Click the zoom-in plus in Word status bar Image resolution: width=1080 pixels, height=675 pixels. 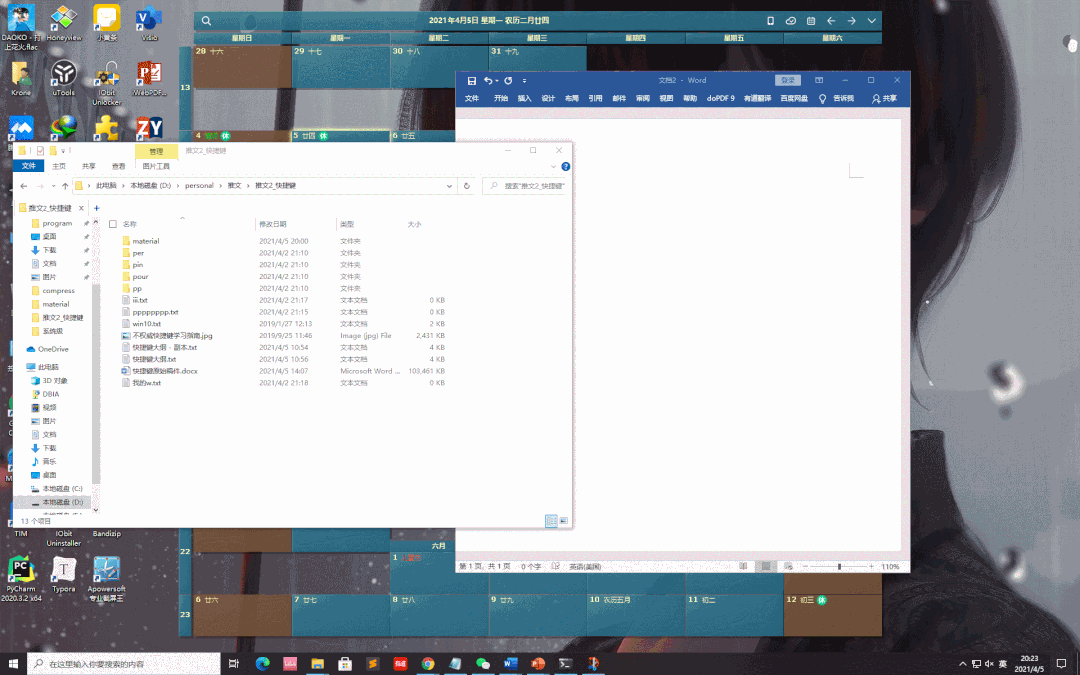click(x=871, y=566)
